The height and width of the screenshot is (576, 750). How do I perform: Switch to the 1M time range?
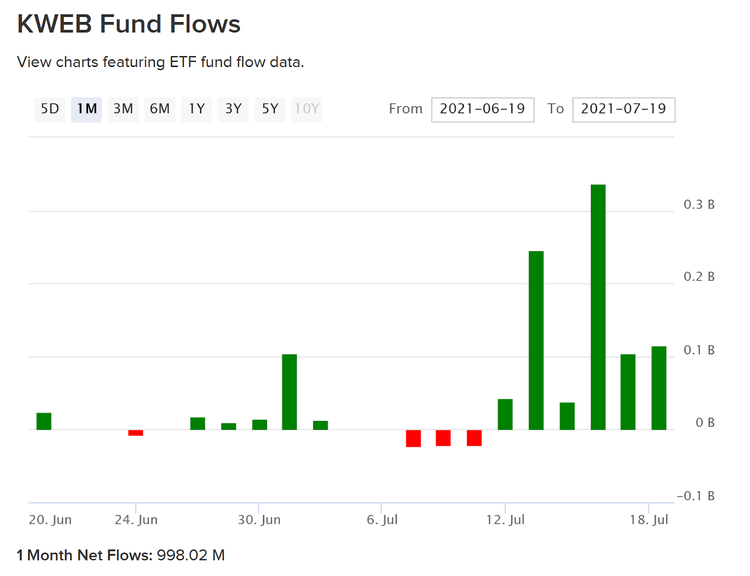pyautogui.click(x=86, y=109)
